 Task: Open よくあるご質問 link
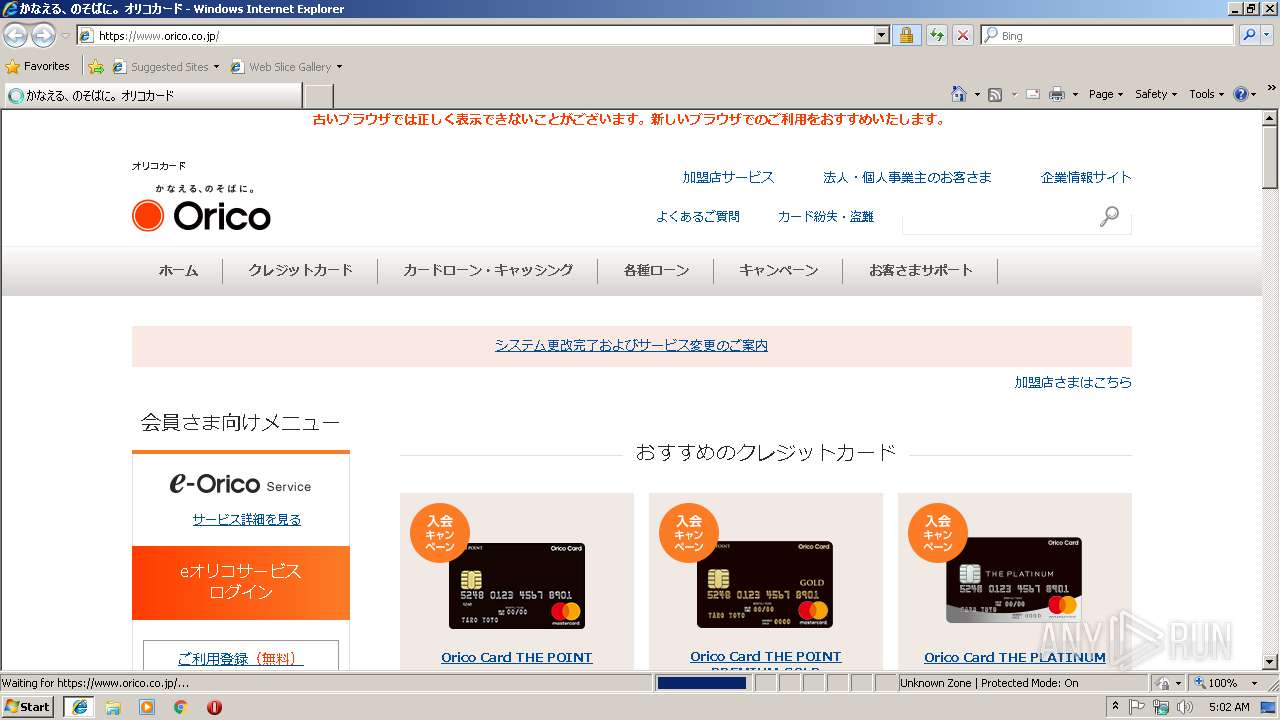point(698,216)
